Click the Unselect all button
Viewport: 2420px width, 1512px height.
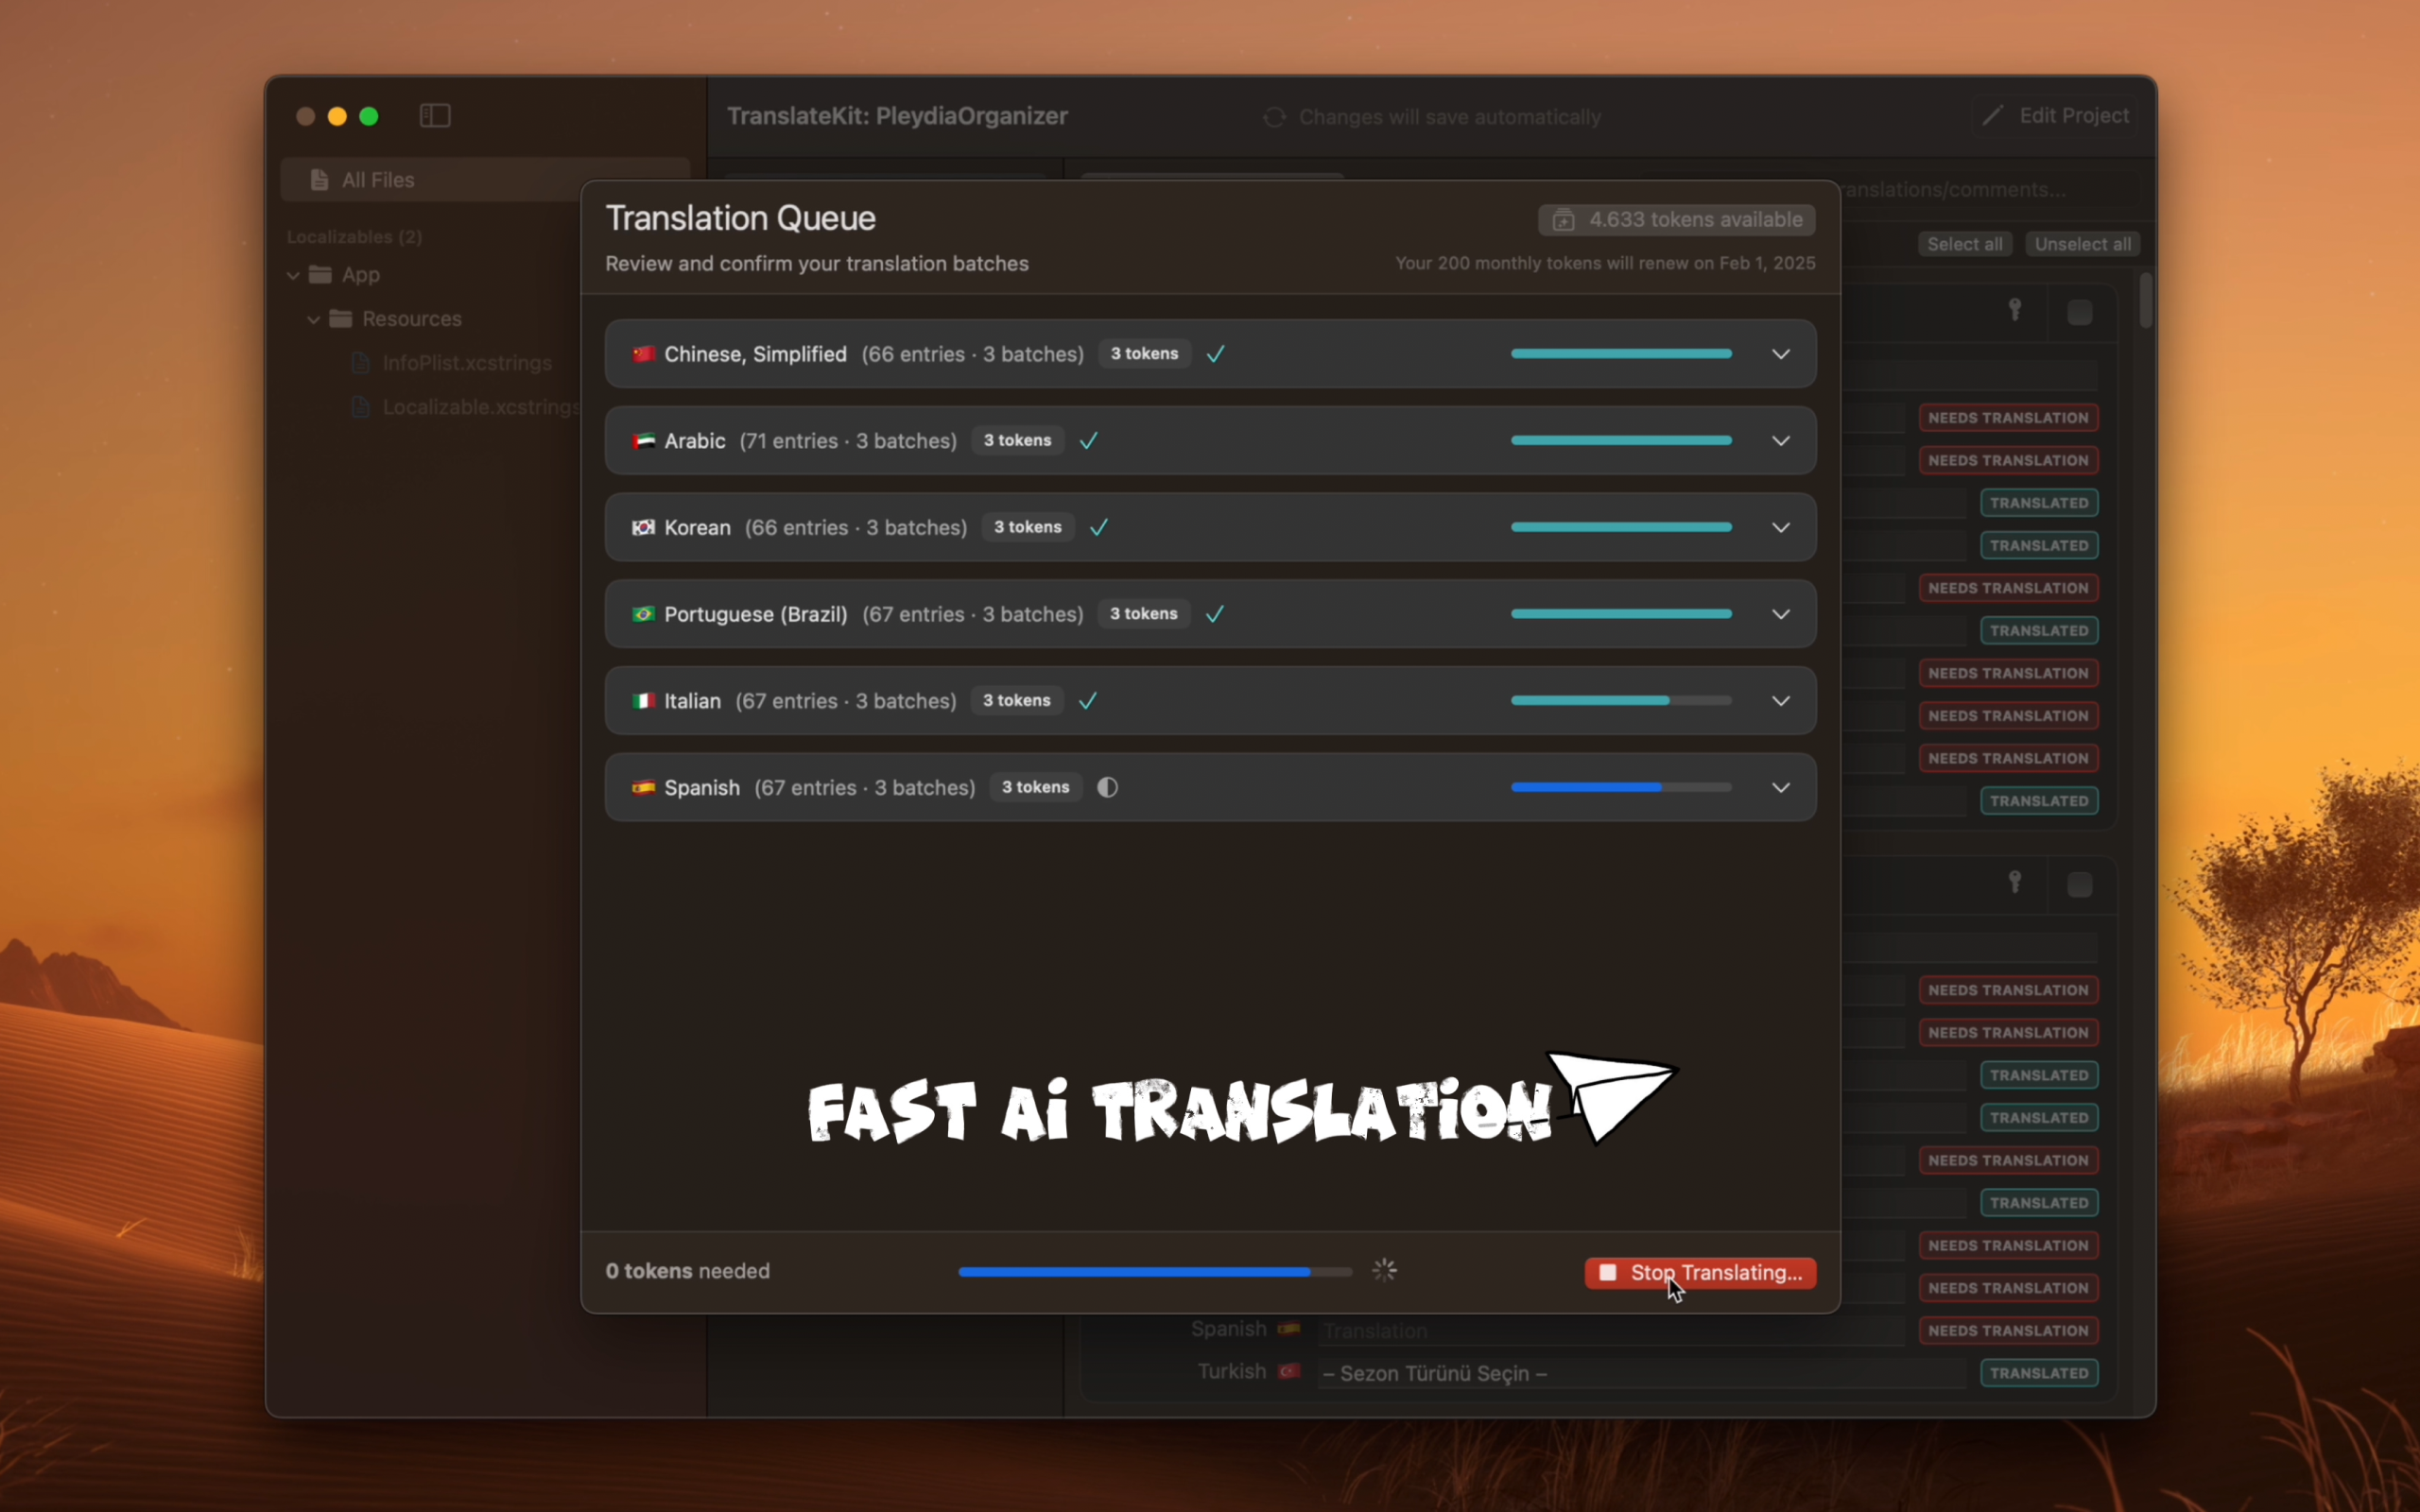[x=2082, y=244]
